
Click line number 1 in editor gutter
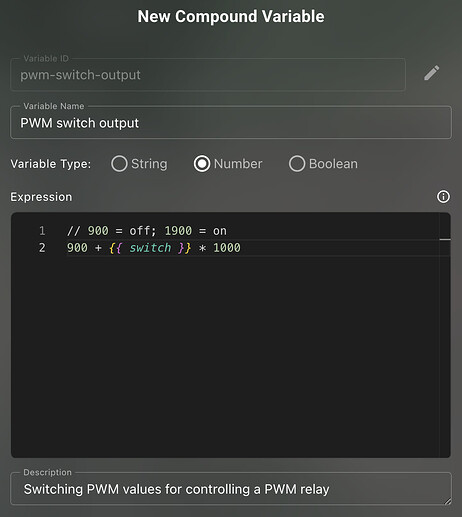pyautogui.click(x=42, y=231)
